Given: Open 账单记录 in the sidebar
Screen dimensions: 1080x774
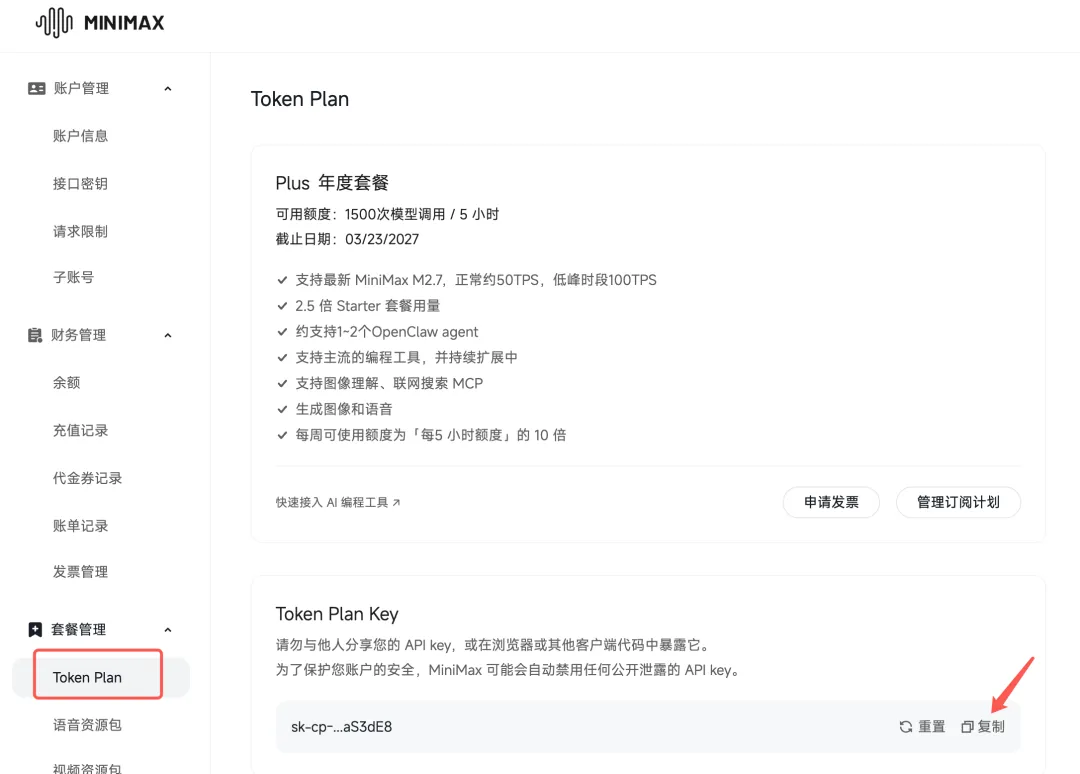Looking at the screenshot, I should tap(81, 526).
